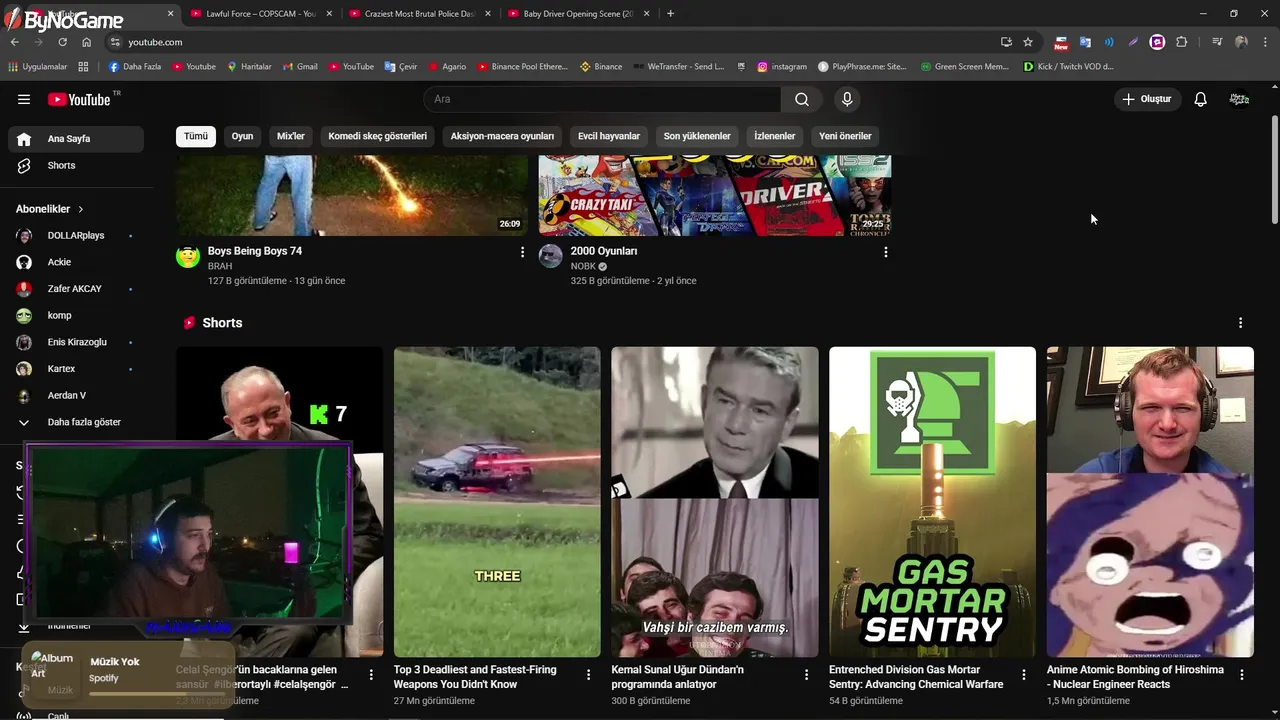Open browser home page button
The image size is (1280, 720).
pos(86,42)
